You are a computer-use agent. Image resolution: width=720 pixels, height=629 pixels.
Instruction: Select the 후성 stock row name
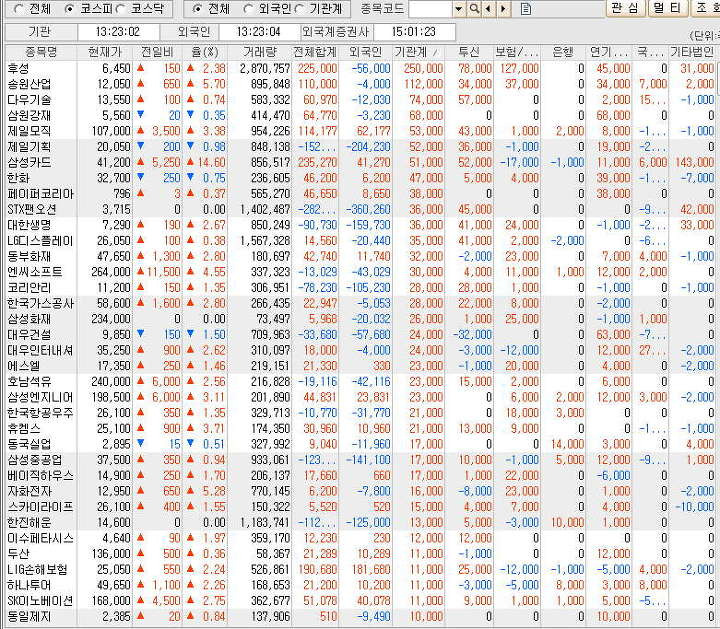click(x=18, y=69)
